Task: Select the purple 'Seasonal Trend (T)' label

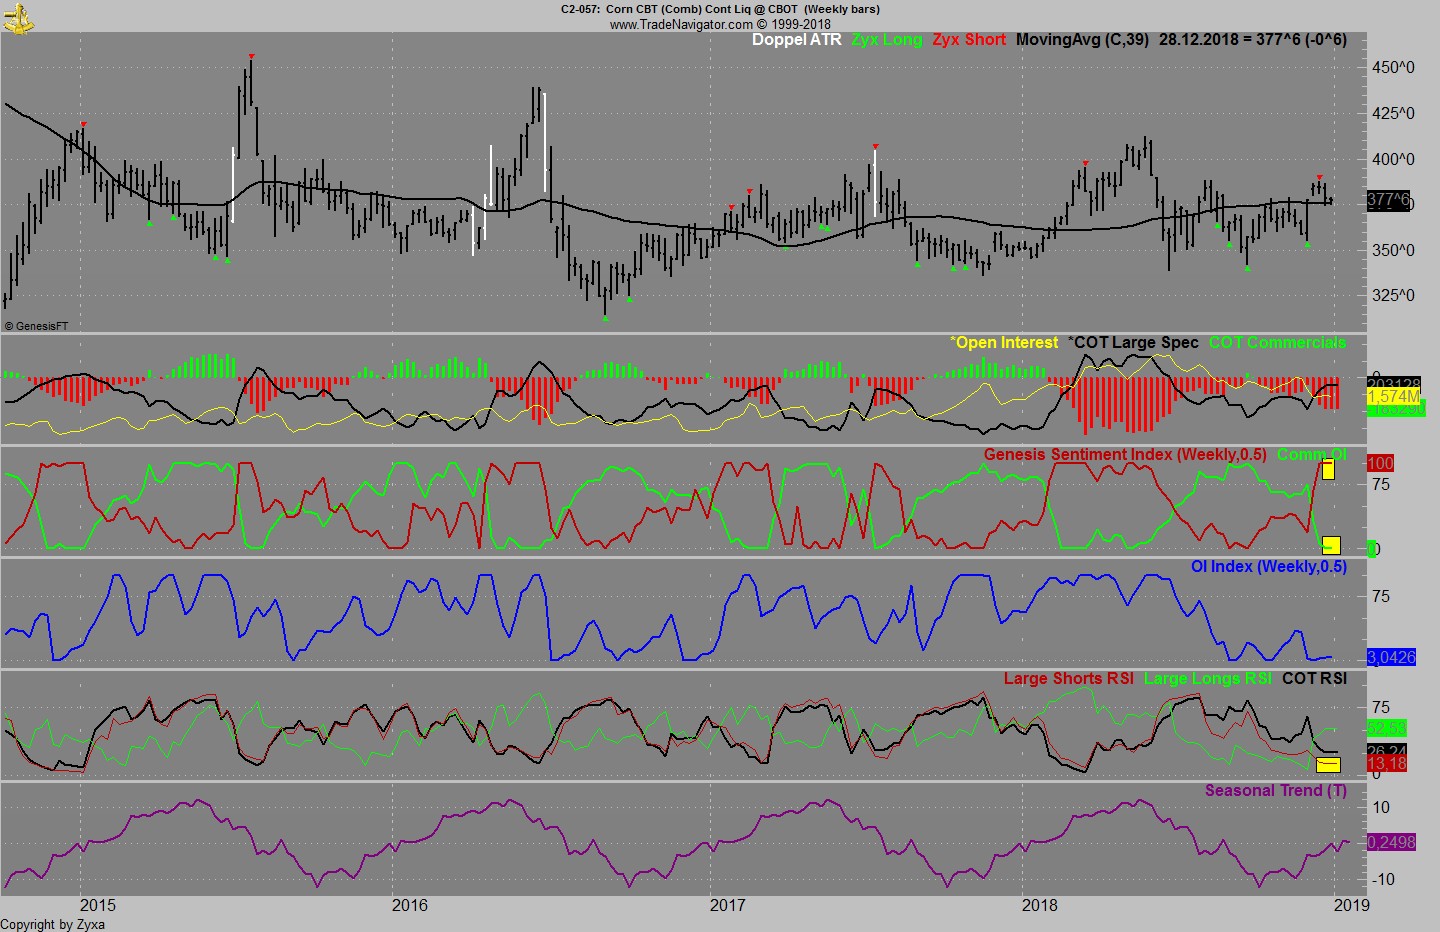Action: pyautogui.click(x=1276, y=791)
